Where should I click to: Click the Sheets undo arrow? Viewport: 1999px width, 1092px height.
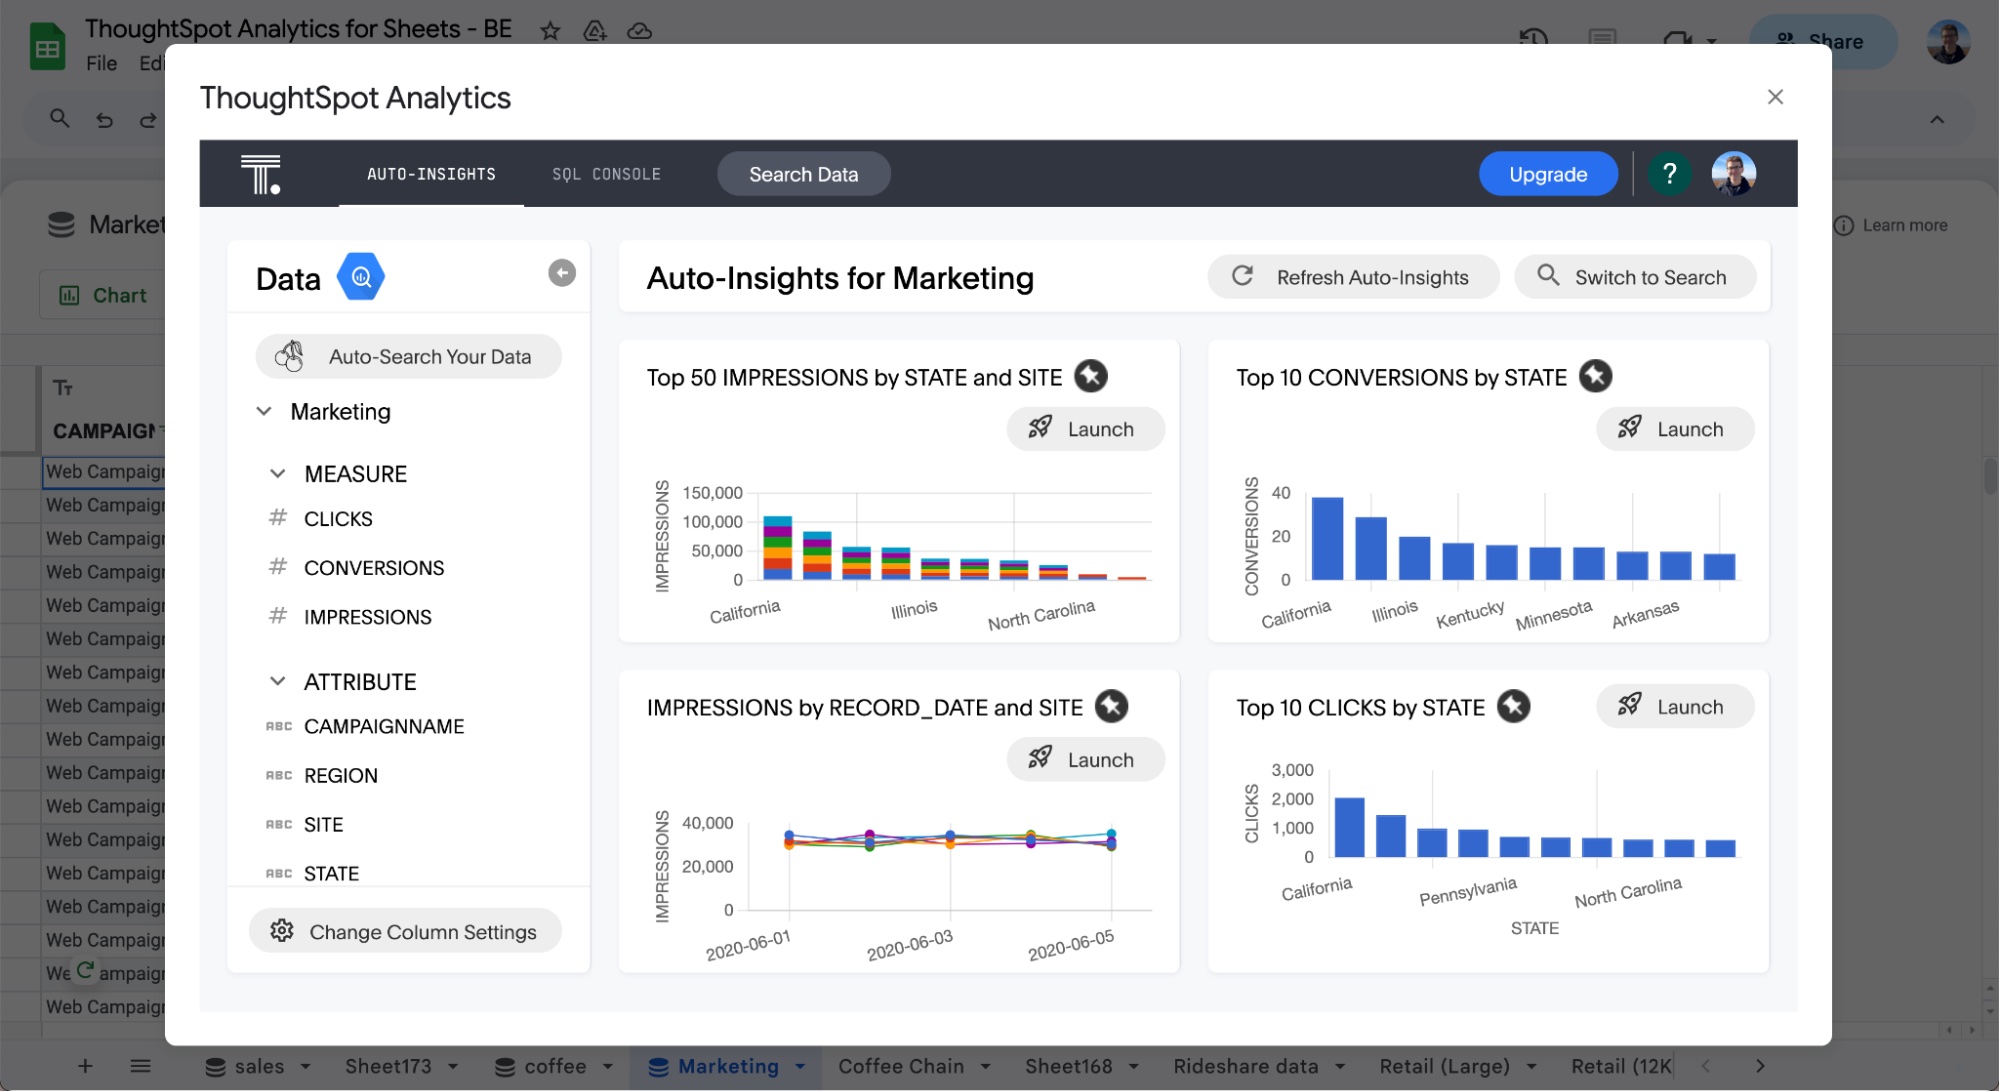tap(104, 120)
